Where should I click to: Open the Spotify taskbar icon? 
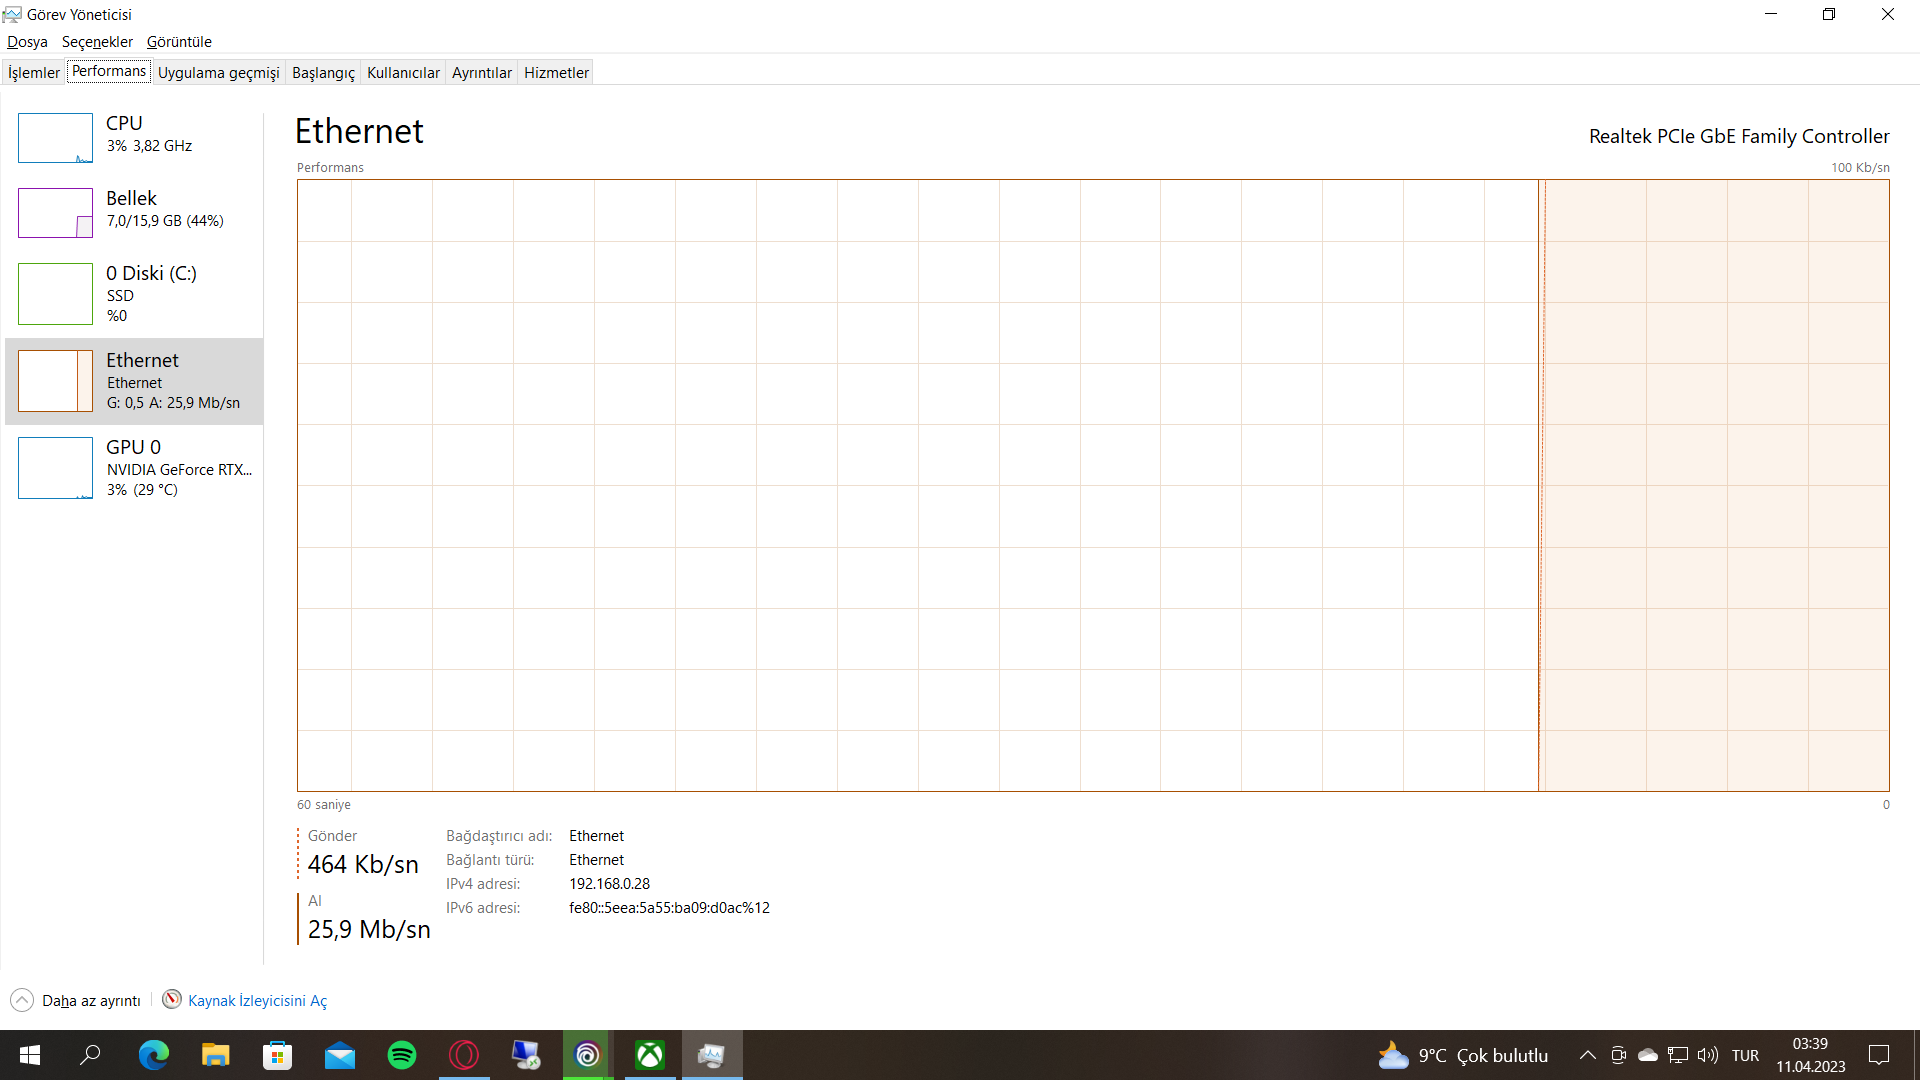click(402, 1055)
